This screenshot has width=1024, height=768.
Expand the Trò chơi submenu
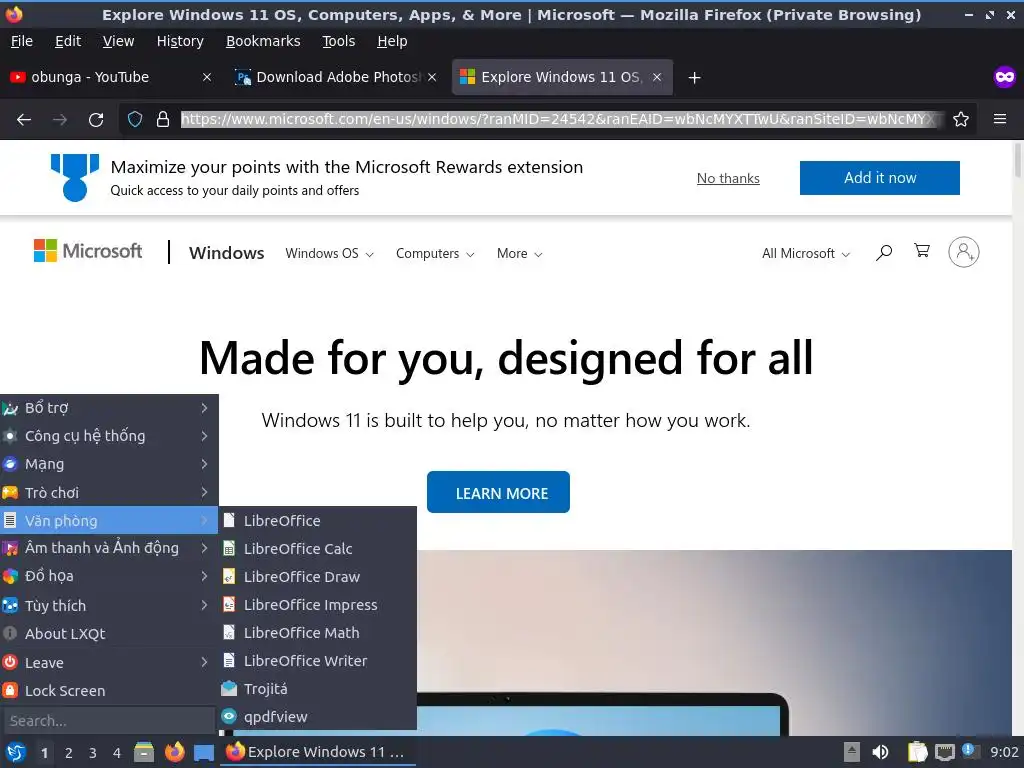pos(109,492)
